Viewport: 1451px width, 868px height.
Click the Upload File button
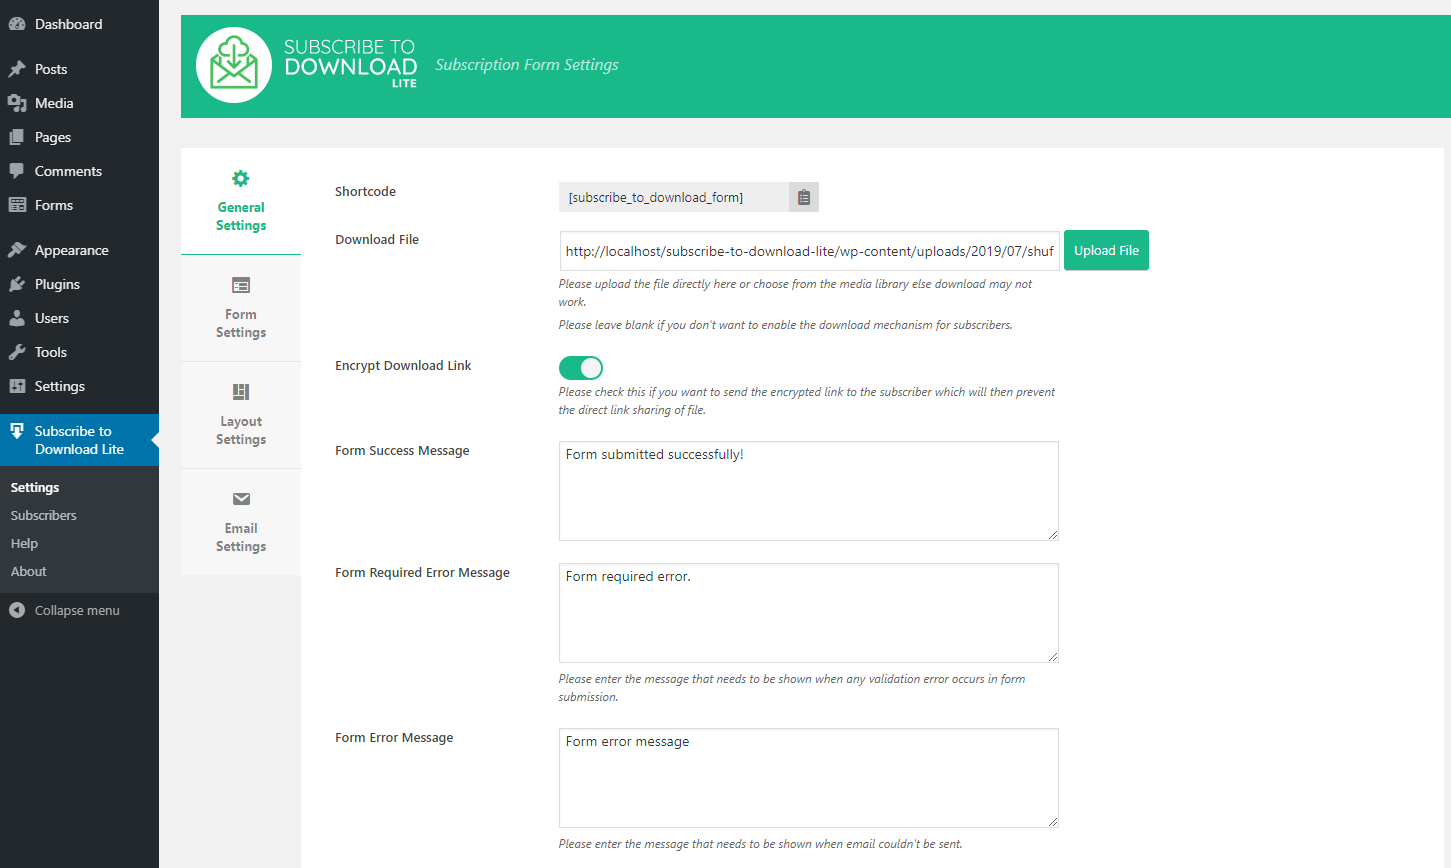pos(1106,250)
